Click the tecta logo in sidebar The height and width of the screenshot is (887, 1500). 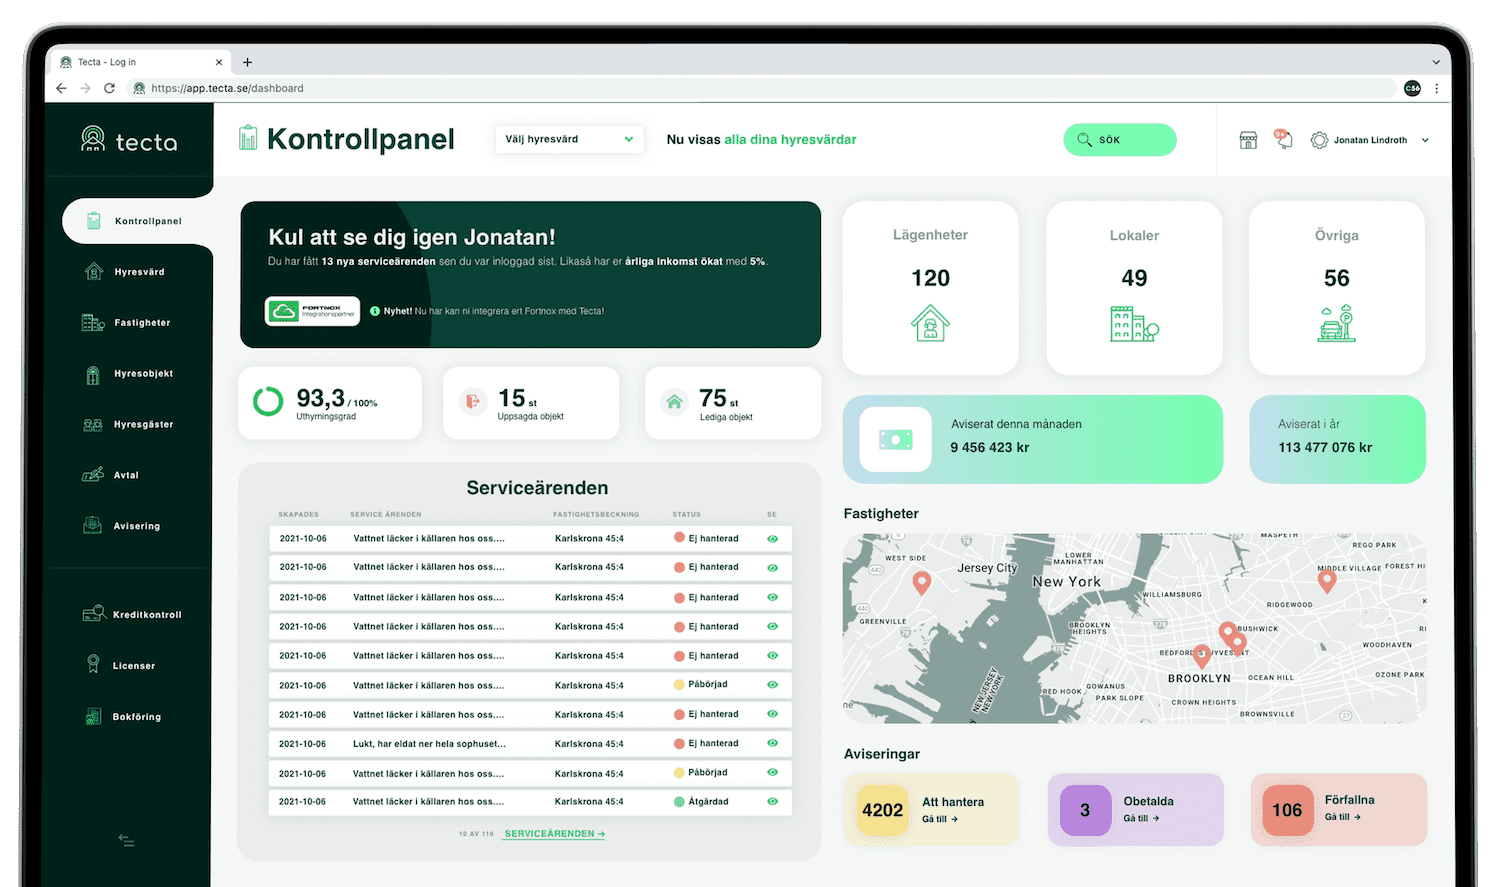tap(129, 141)
